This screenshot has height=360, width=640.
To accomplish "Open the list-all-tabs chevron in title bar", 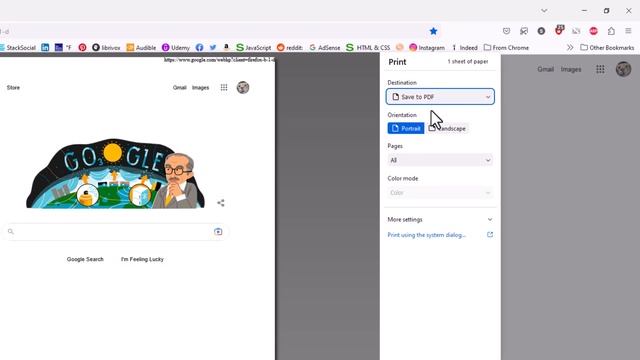I will click(544, 11).
